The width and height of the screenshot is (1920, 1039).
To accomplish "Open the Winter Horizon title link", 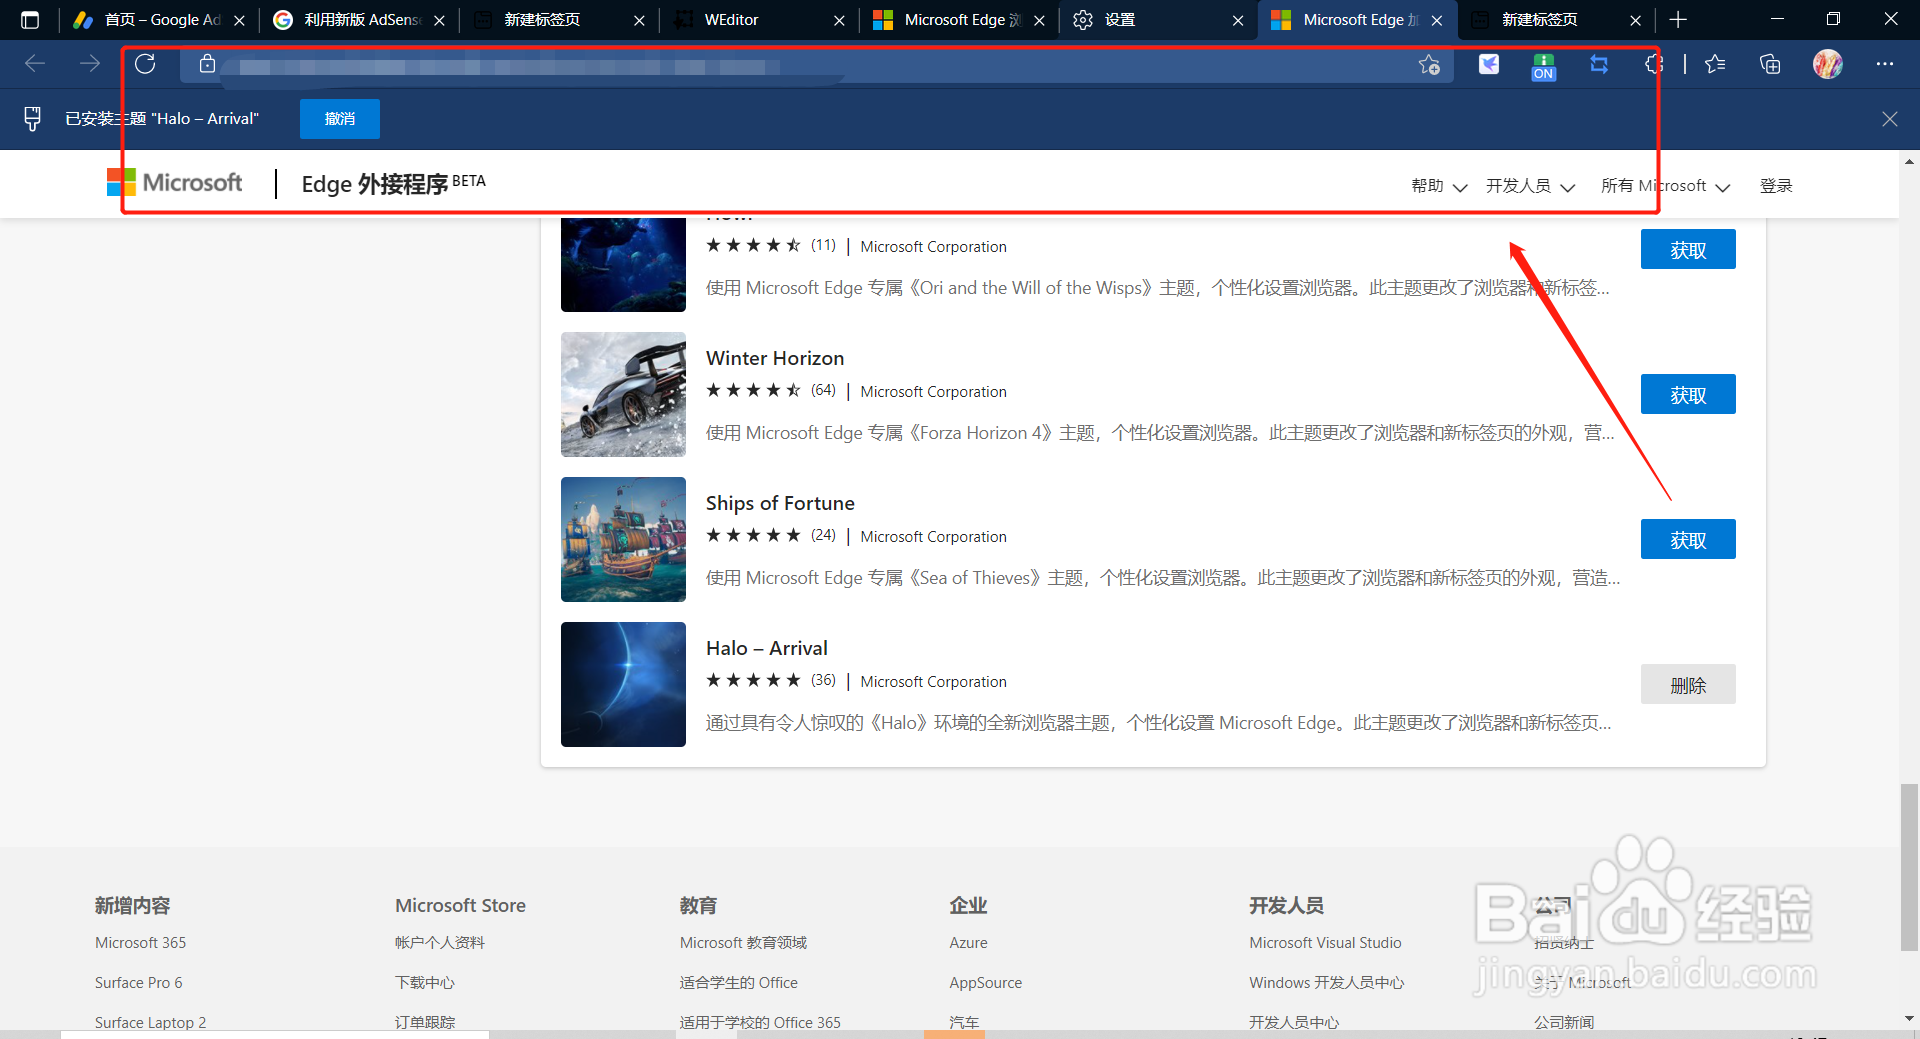I will pos(775,358).
